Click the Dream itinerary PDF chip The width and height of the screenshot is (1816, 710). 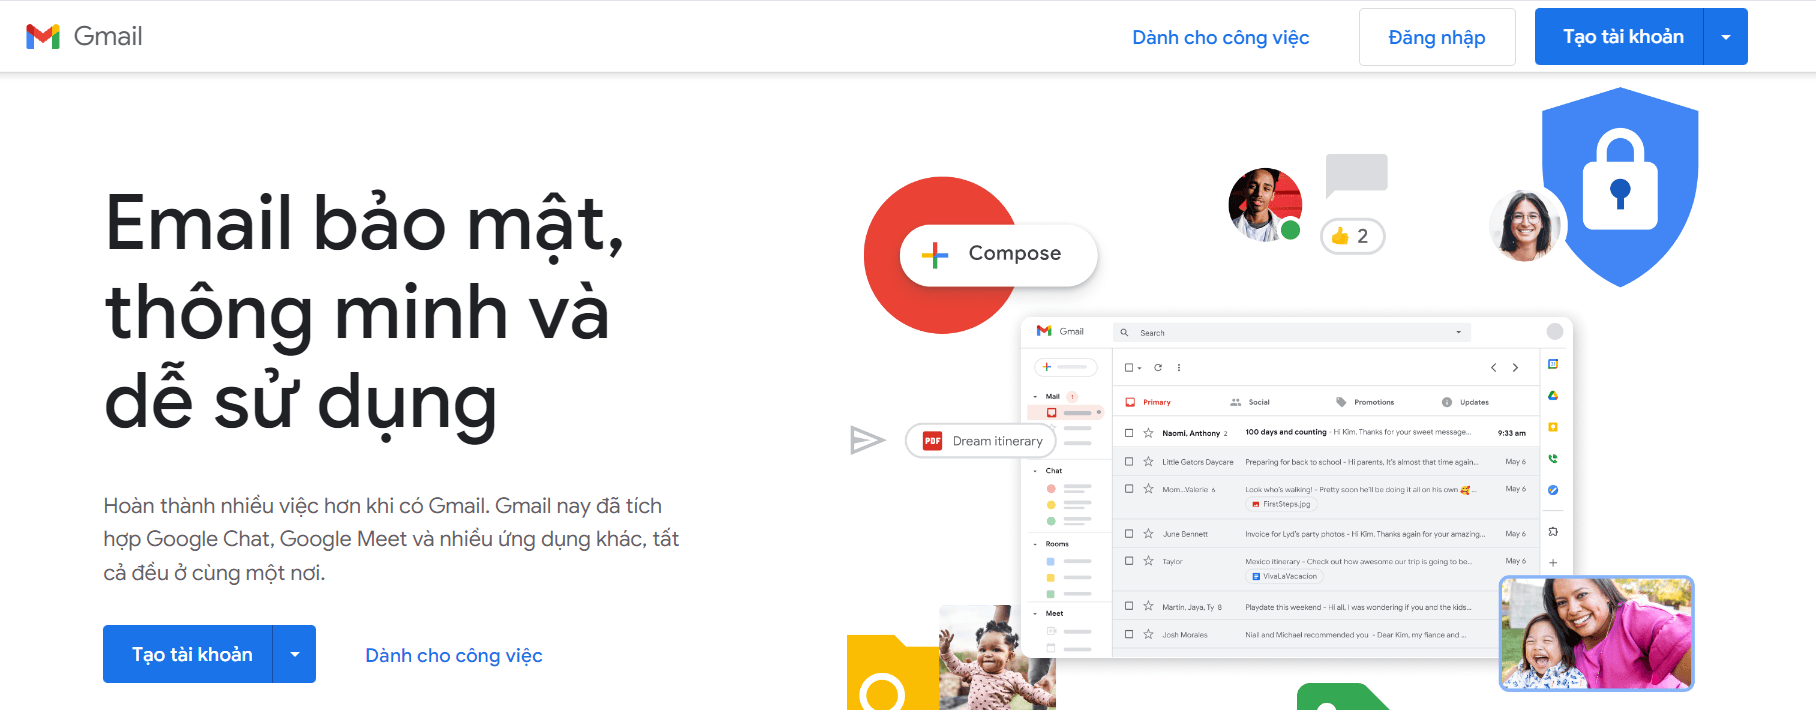(981, 441)
